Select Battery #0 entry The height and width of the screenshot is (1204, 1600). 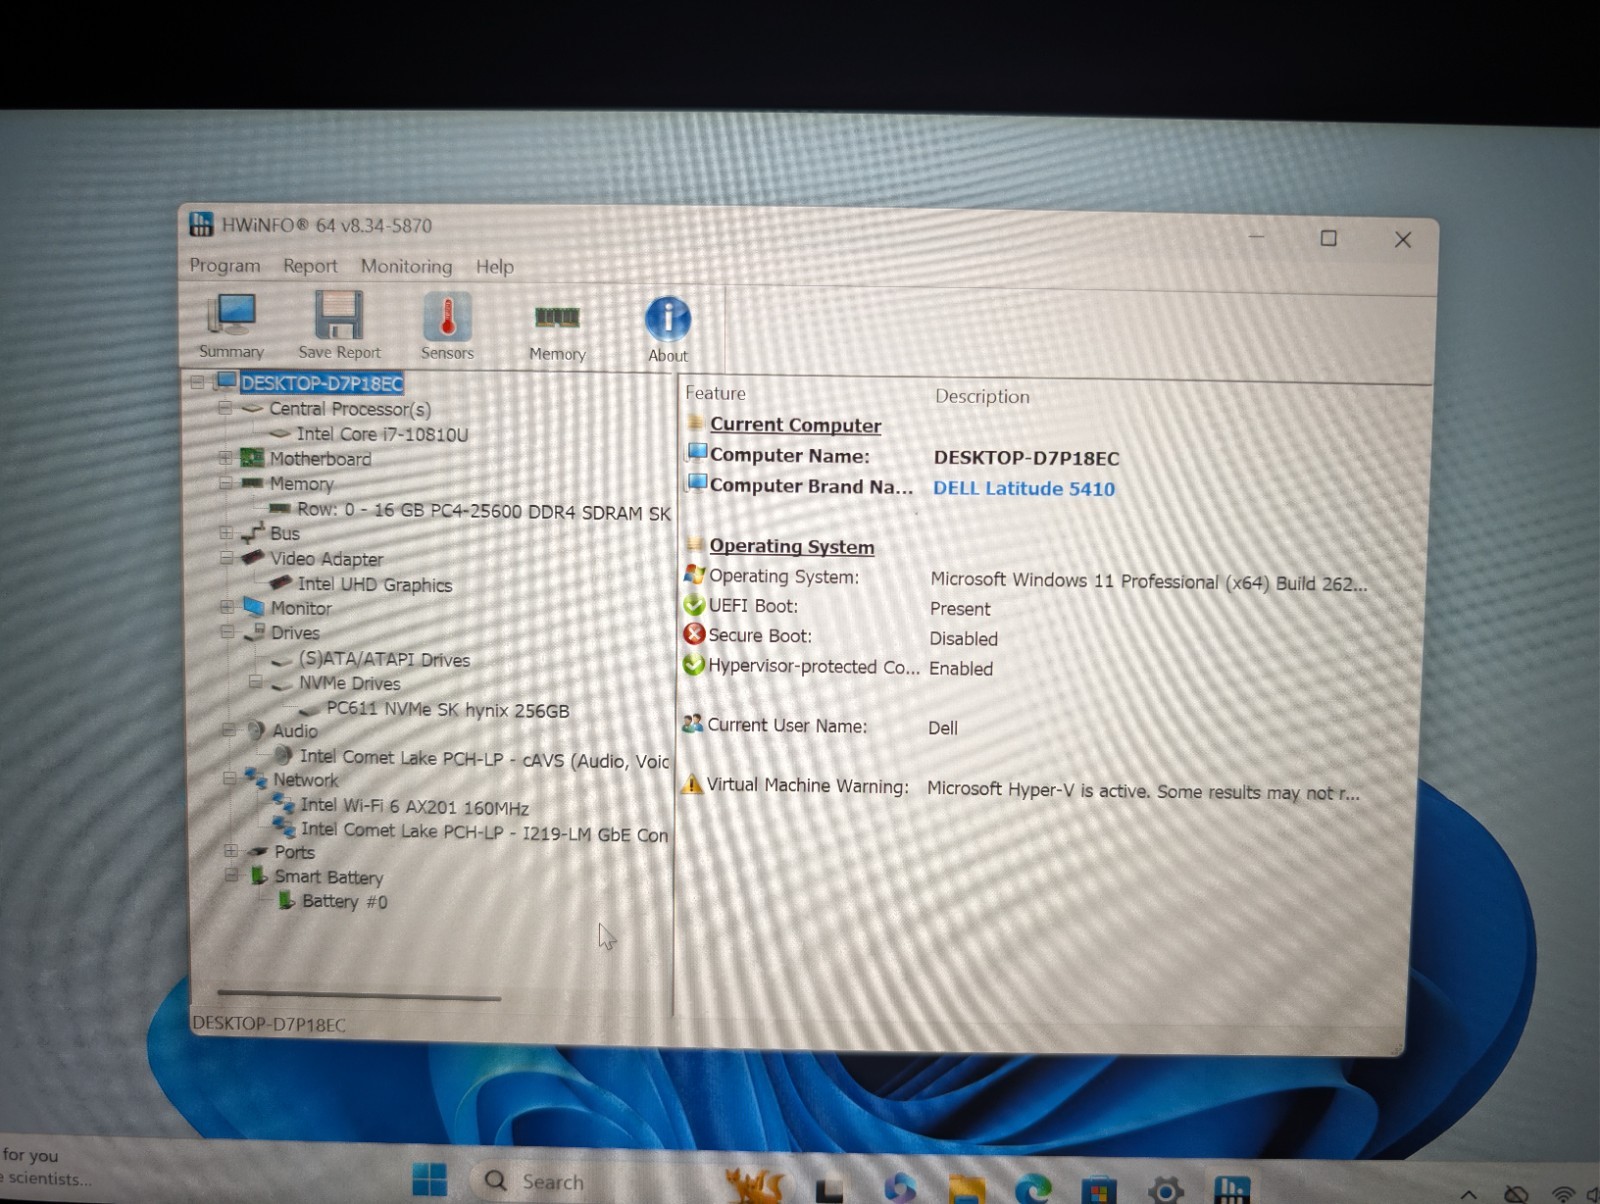(345, 902)
